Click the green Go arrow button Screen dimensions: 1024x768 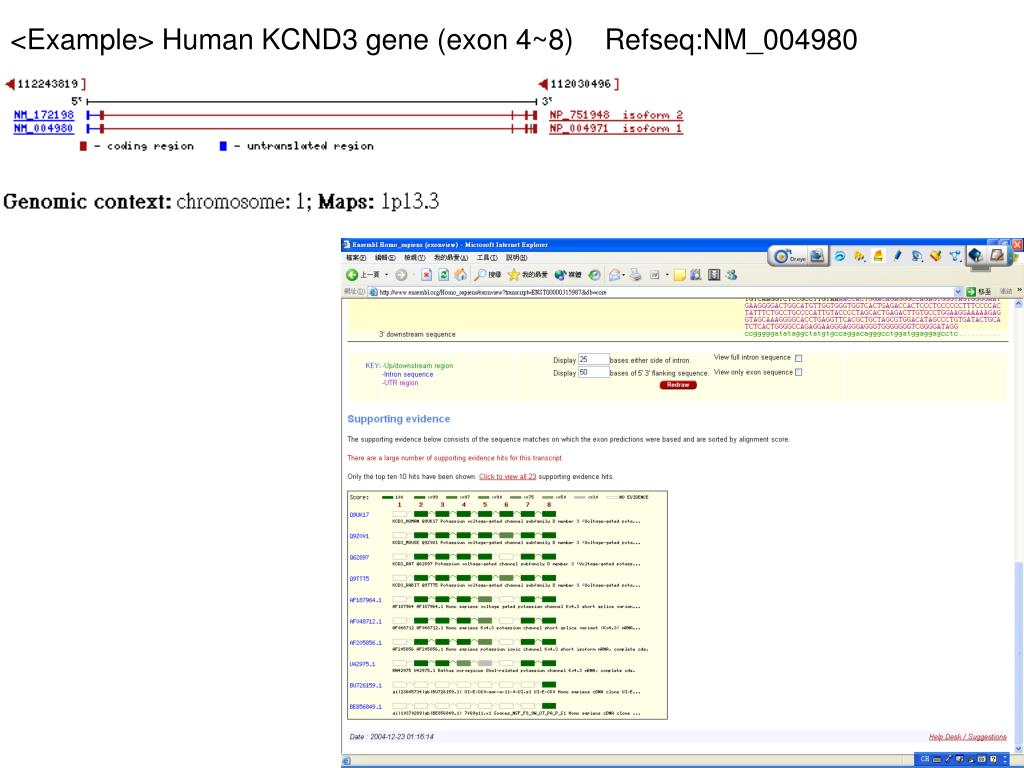[x=971, y=291]
